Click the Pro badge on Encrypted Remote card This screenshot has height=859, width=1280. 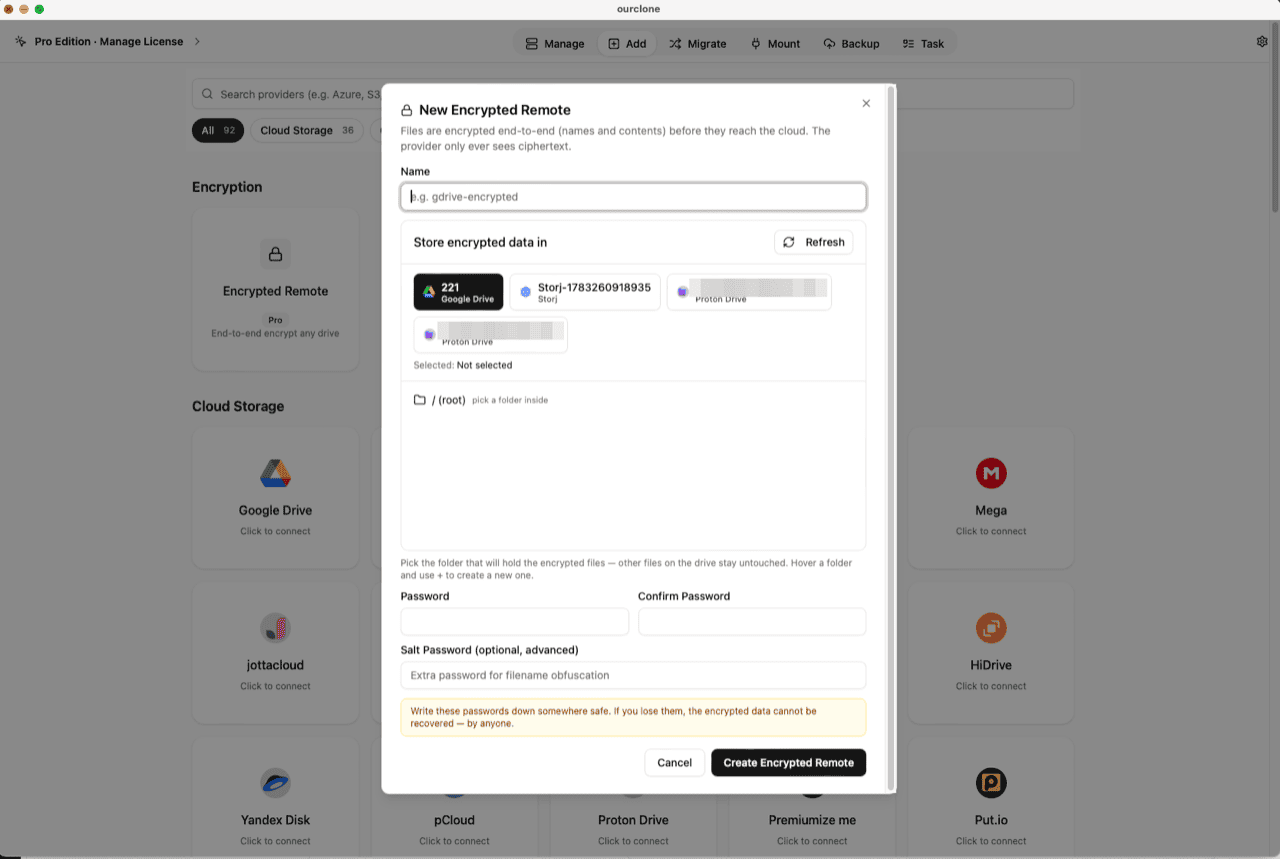(x=276, y=321)
